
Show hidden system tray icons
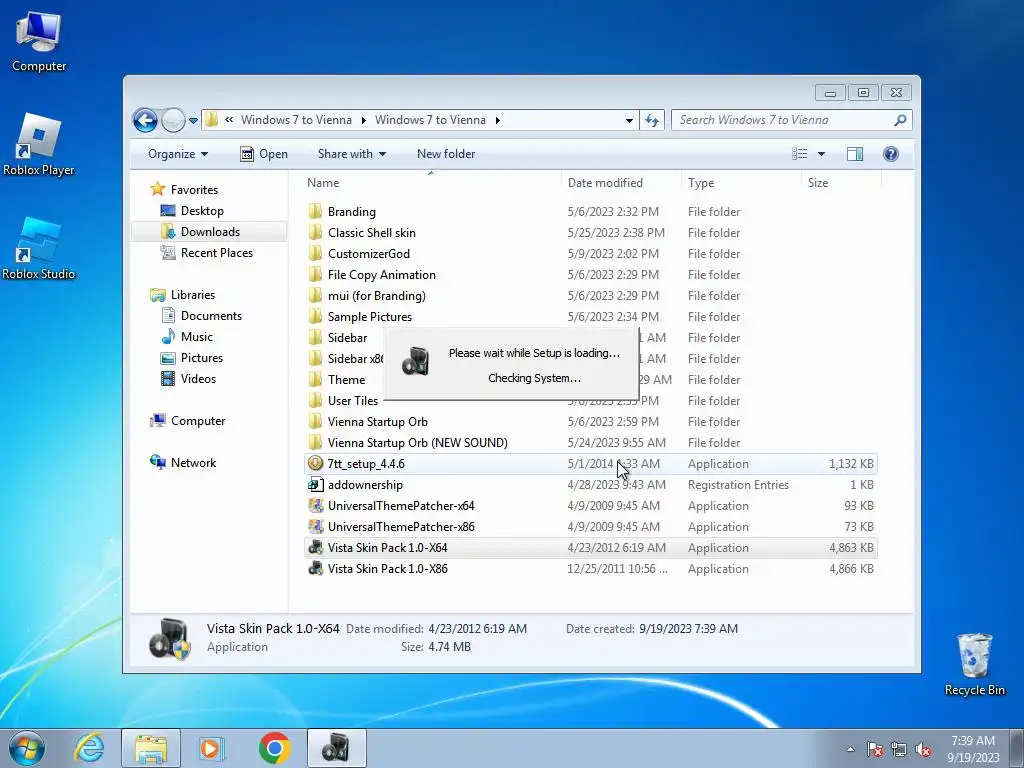point(850,749)
